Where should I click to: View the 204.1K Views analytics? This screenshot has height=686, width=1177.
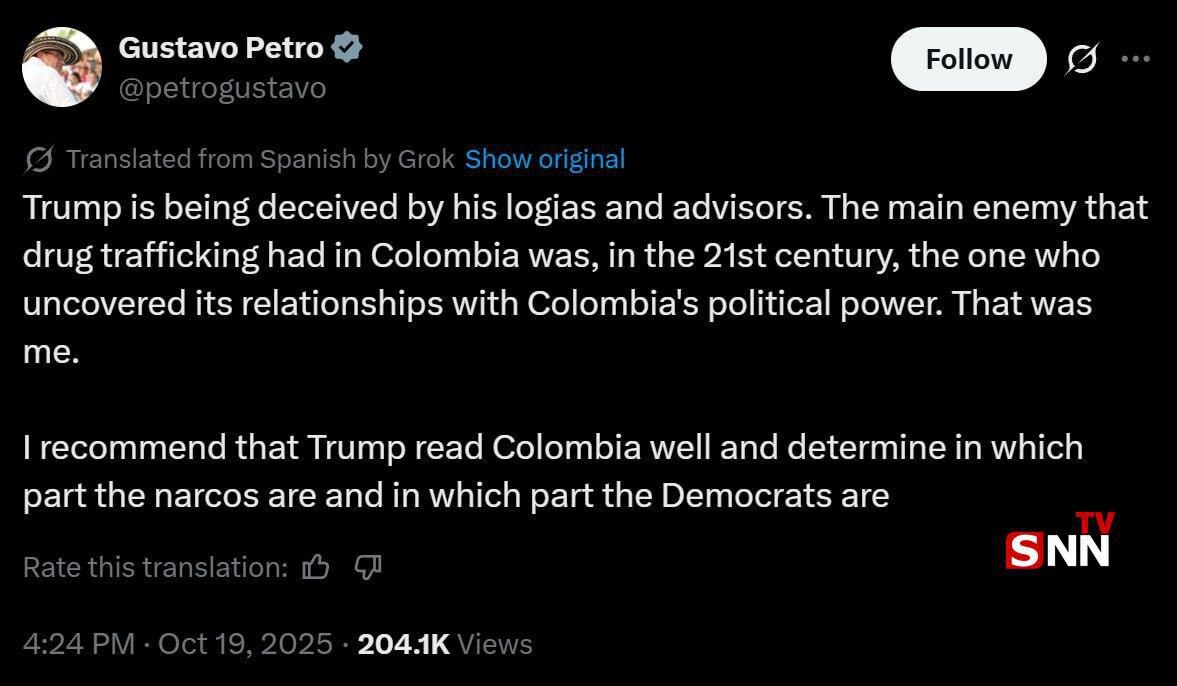444,644
